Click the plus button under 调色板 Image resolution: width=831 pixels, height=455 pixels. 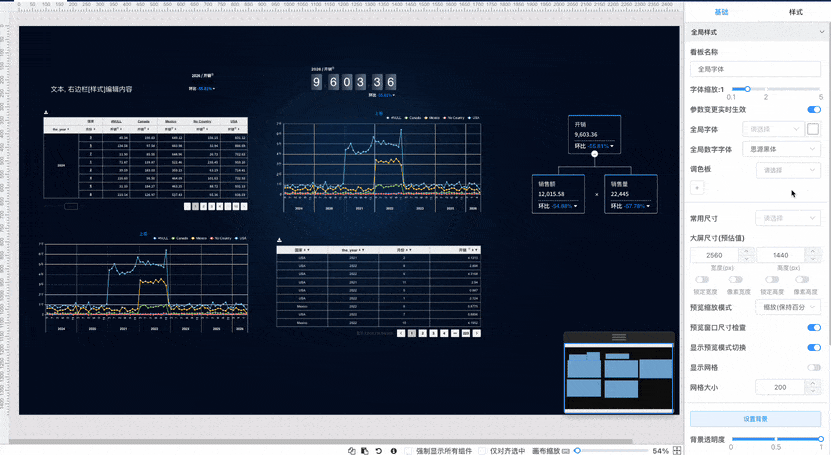[x=697, y=188]
